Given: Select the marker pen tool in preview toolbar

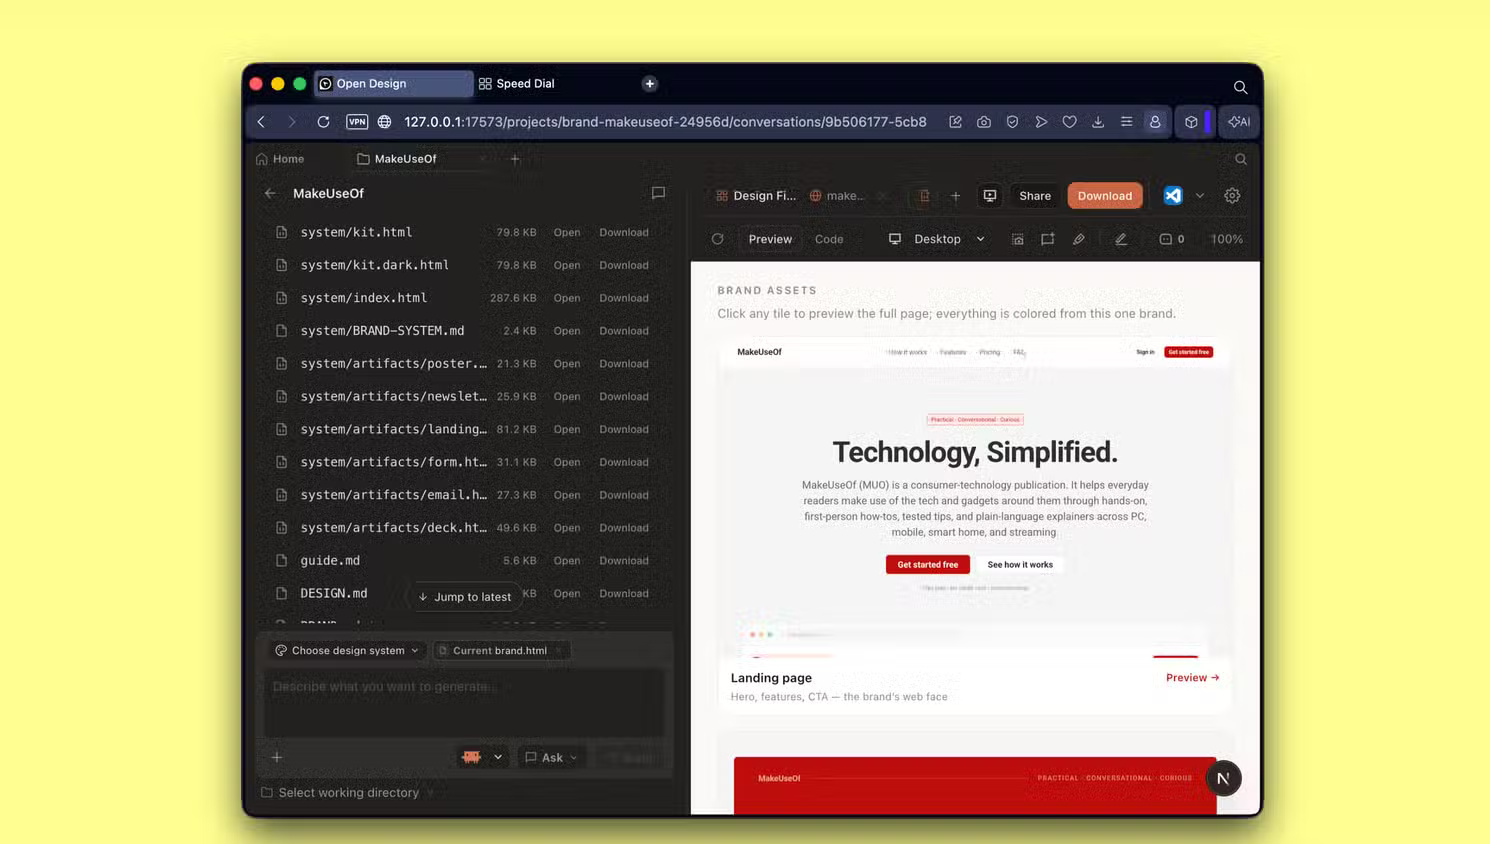Looking at the screenshot, I should (x=1079, y=239).
